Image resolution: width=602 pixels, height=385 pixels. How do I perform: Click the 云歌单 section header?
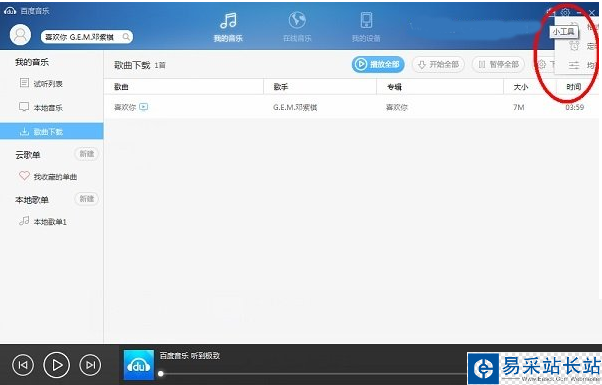28,155
